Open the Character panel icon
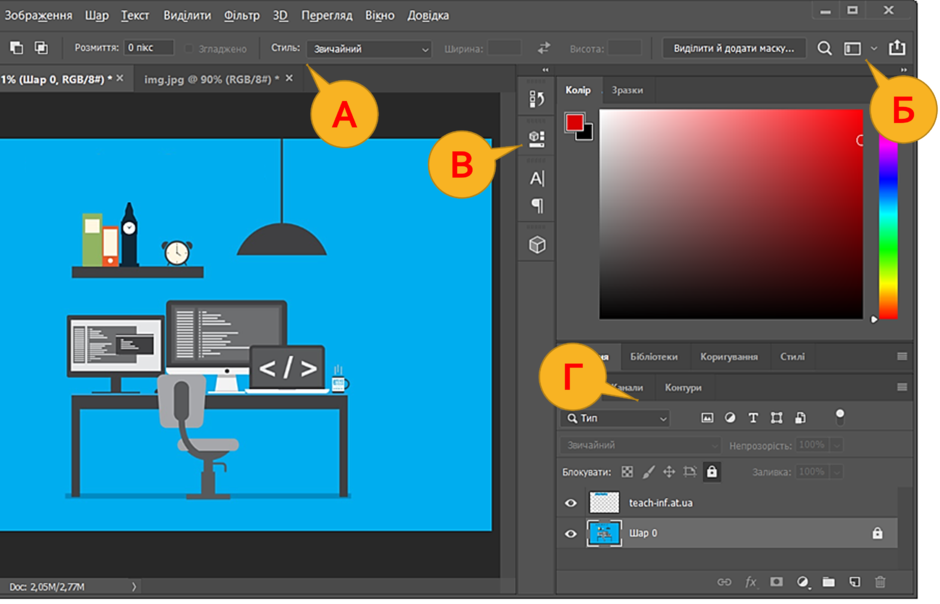 [x=537, y=178]
